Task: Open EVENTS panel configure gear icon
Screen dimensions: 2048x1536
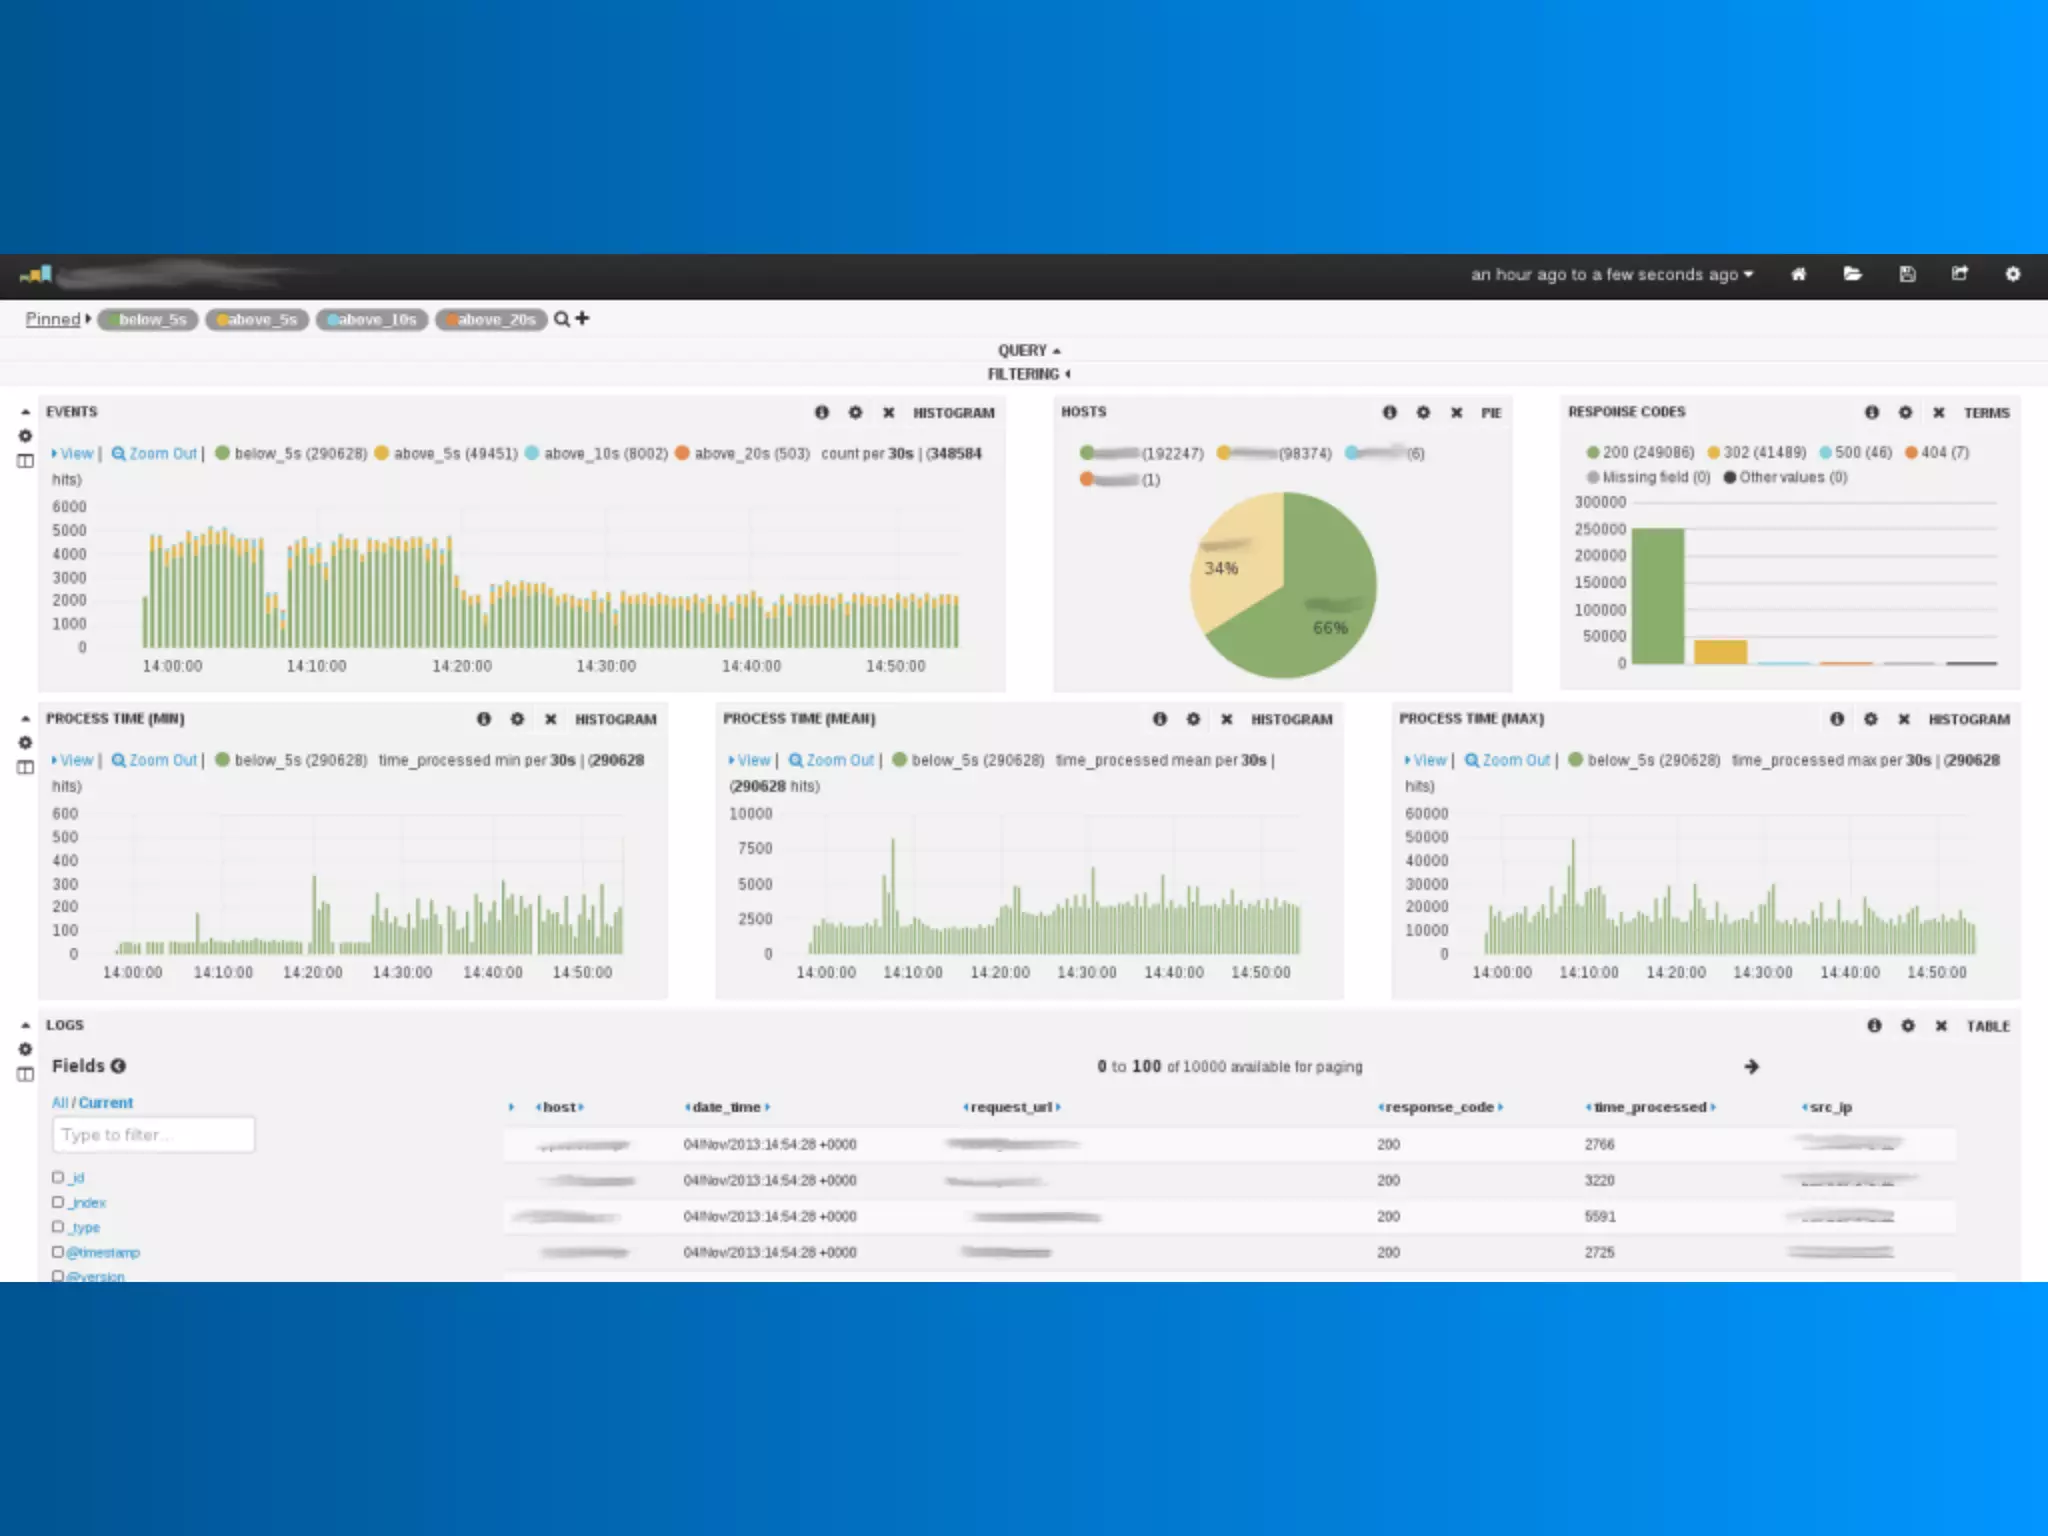Action: pyautogui.click(x=855, y=412)
